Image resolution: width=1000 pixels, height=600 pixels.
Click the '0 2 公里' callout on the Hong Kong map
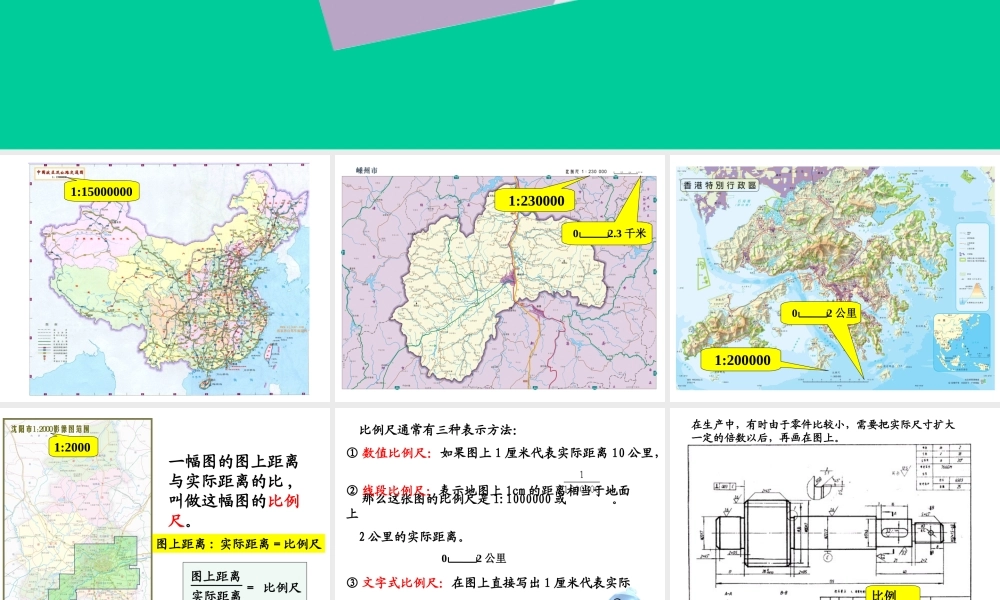point(823,313)
